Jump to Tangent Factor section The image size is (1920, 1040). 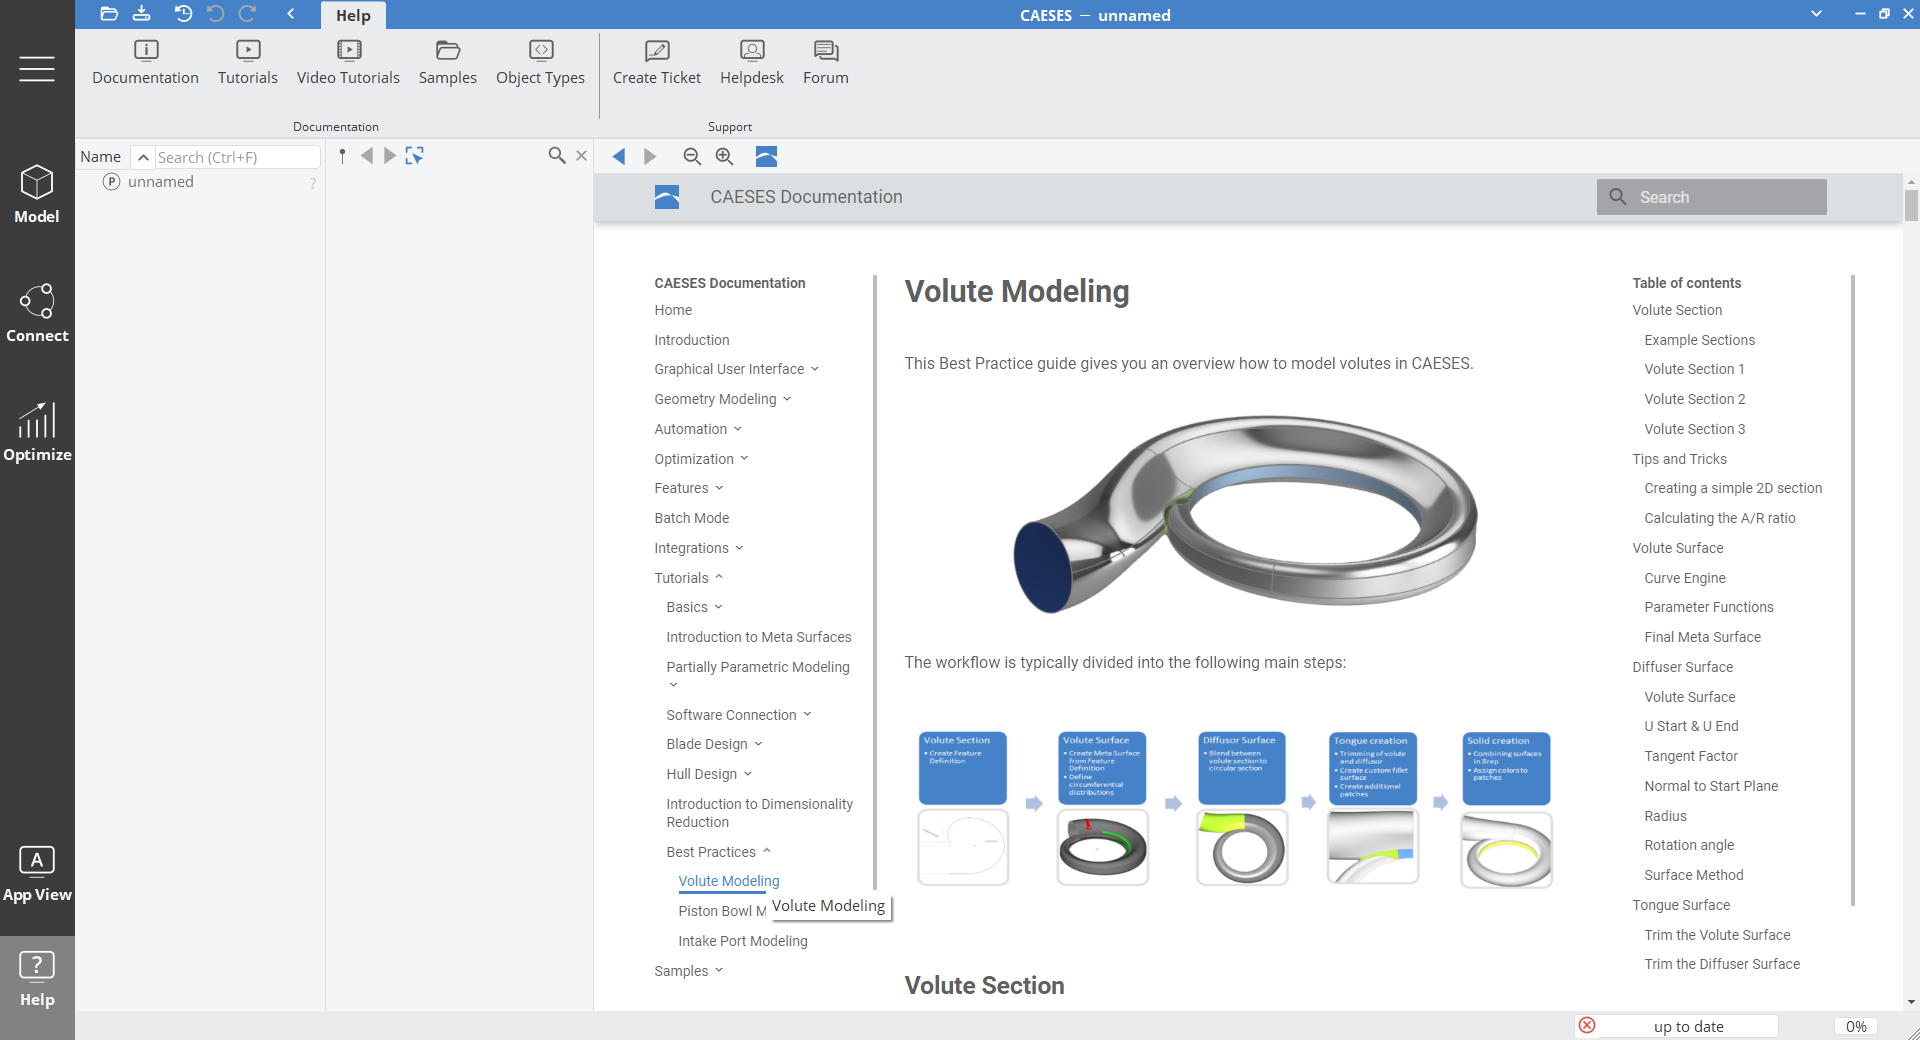coord(1691,756)
